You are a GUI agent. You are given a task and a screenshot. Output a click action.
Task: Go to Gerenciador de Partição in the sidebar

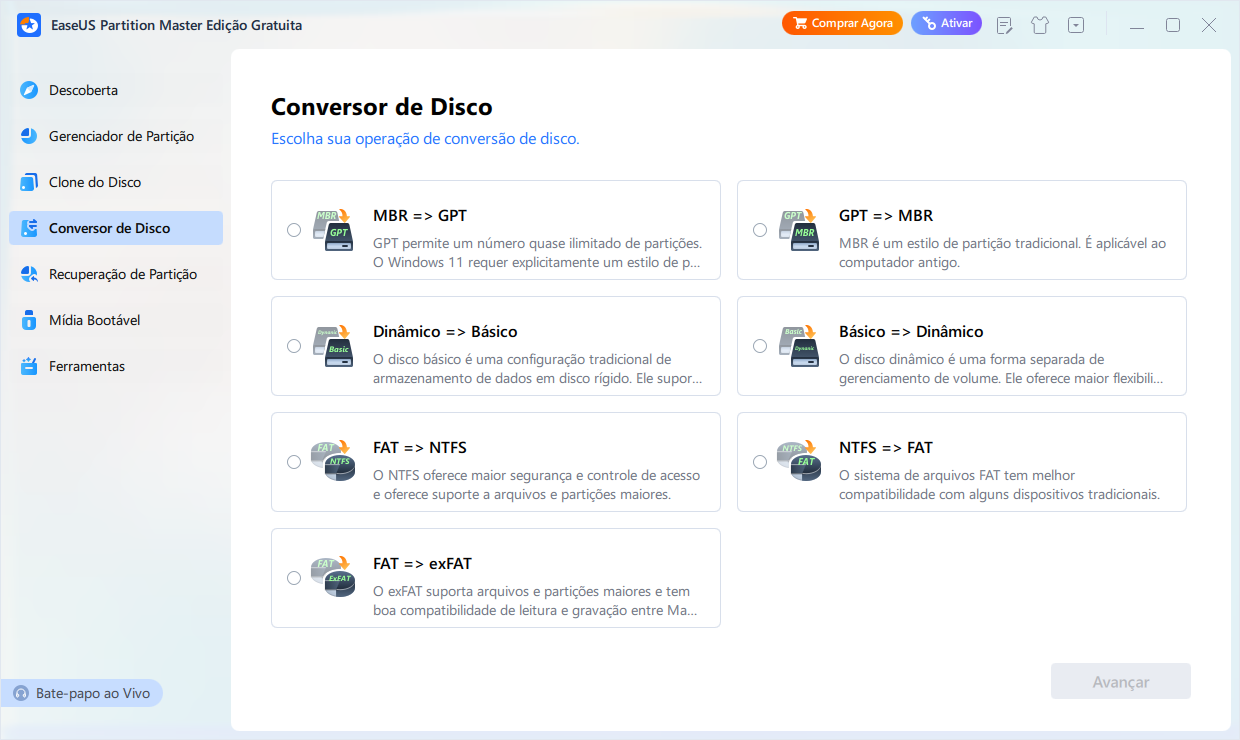(x=116, y=136)
